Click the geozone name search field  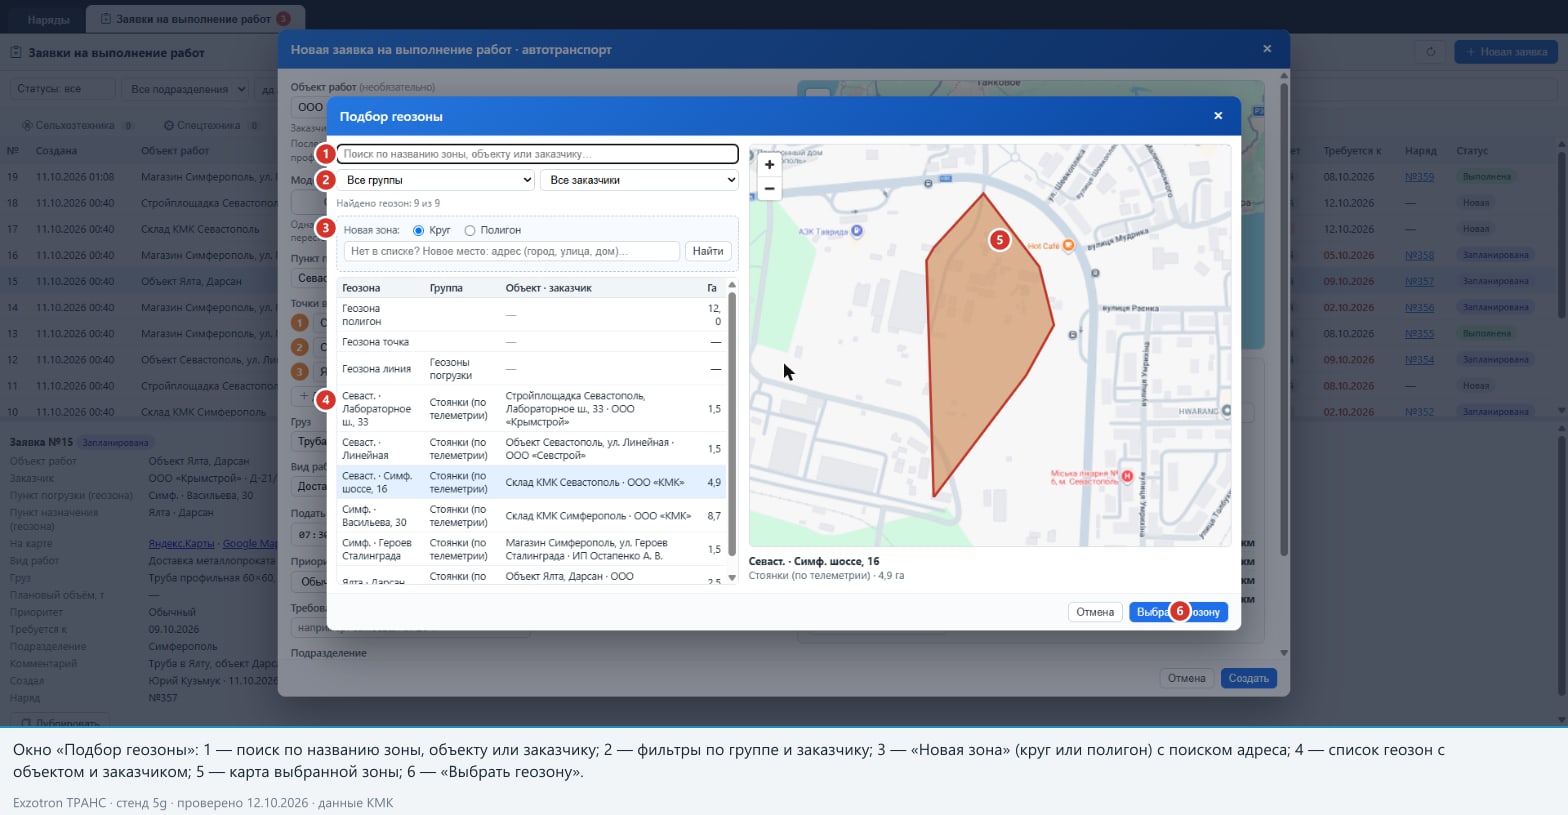coord(538,154)
